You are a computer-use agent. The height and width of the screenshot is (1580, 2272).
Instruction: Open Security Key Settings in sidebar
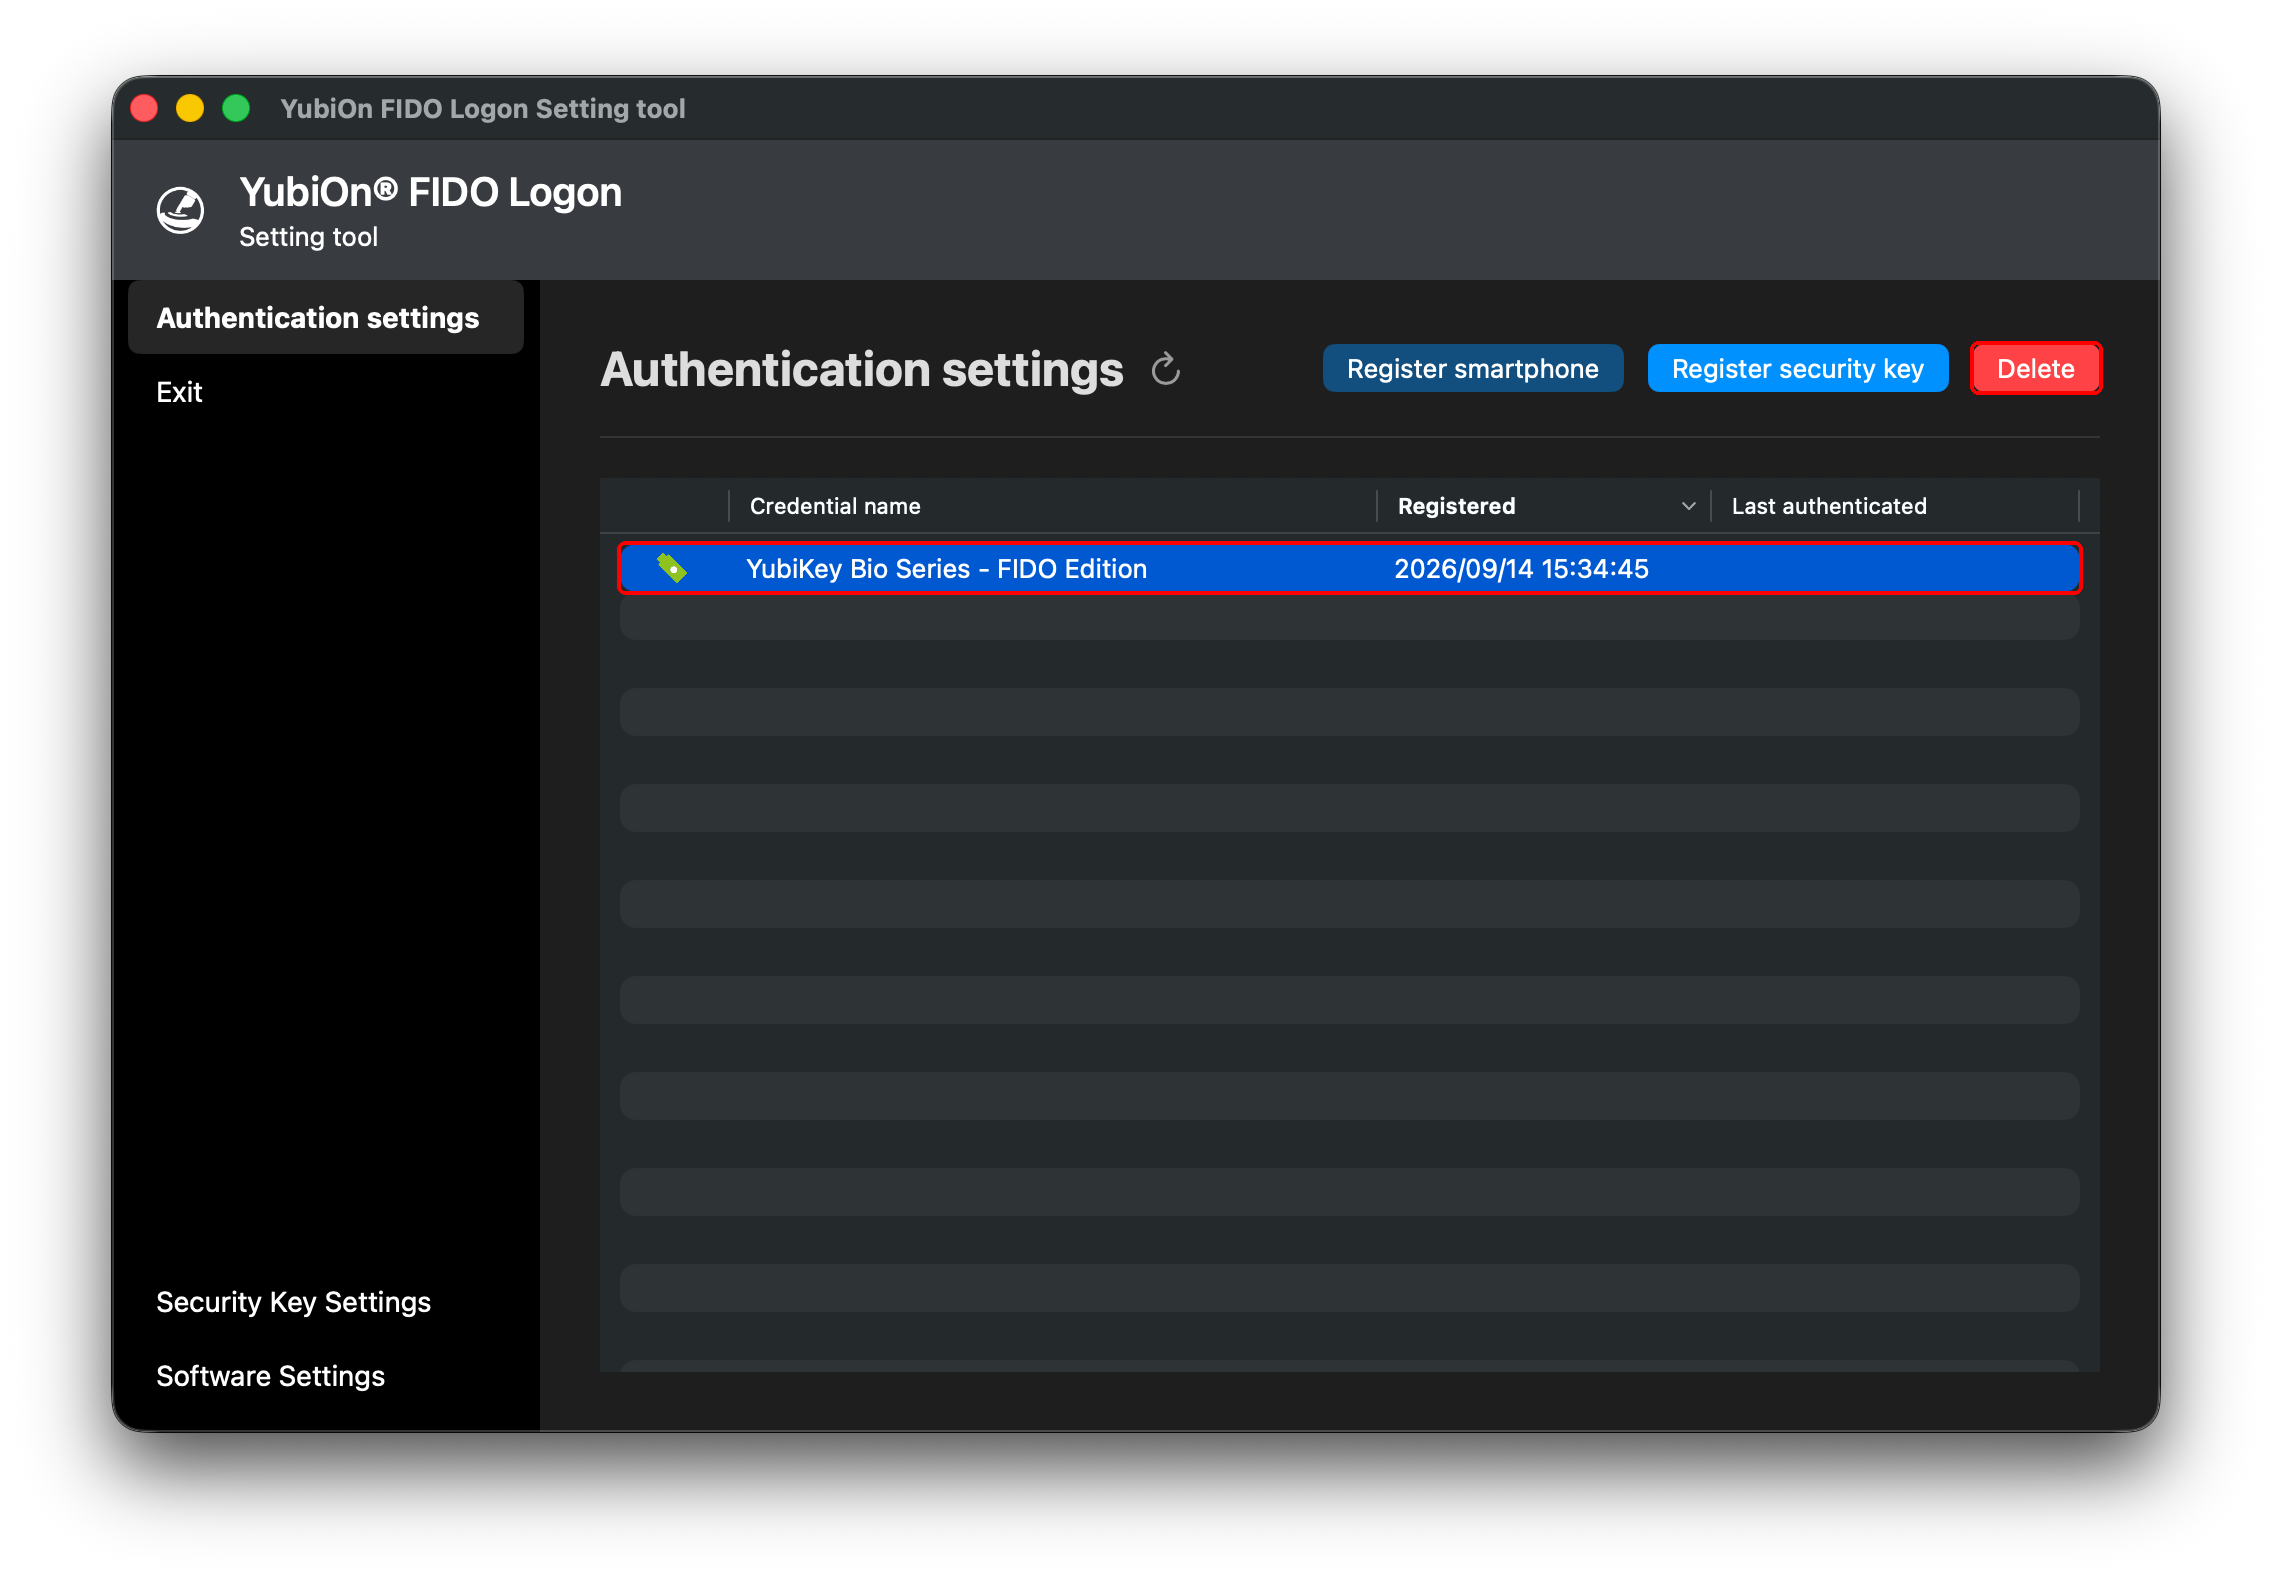[293, 1302]
